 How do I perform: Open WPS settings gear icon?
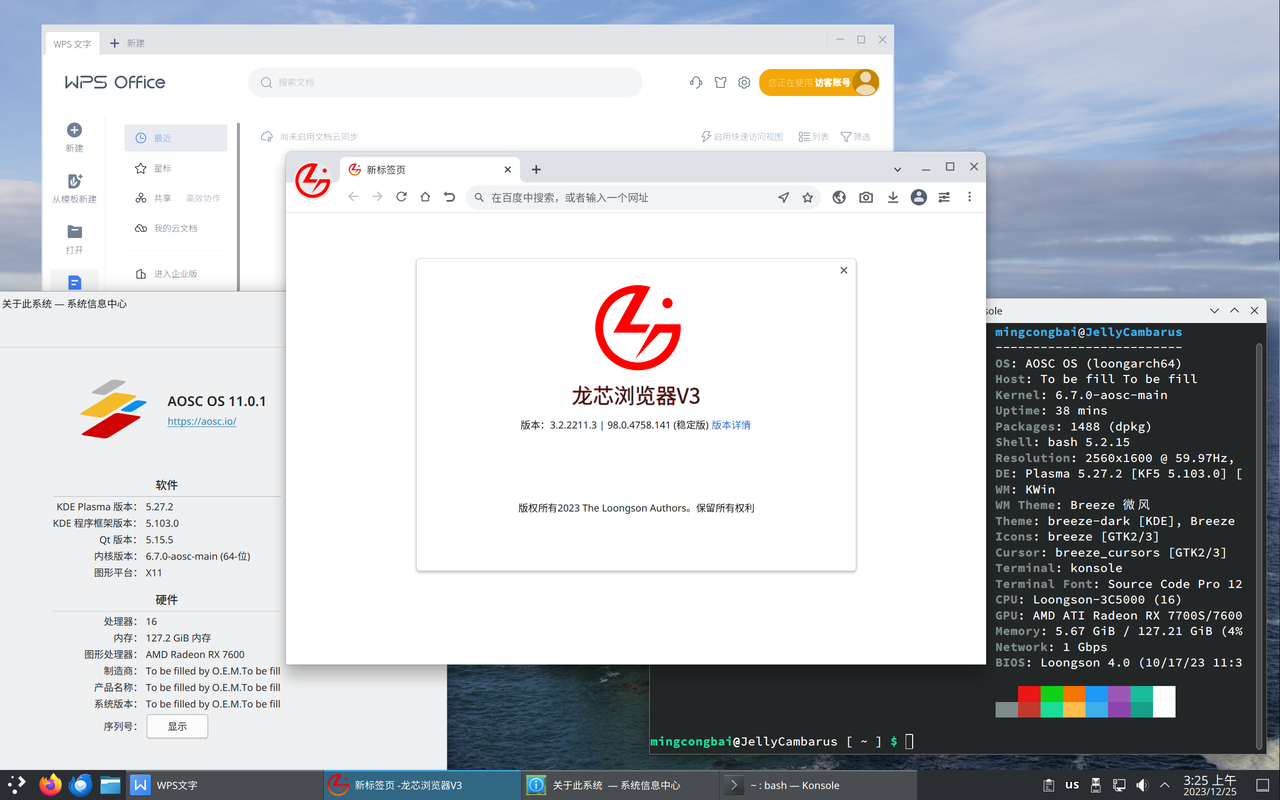744,83
